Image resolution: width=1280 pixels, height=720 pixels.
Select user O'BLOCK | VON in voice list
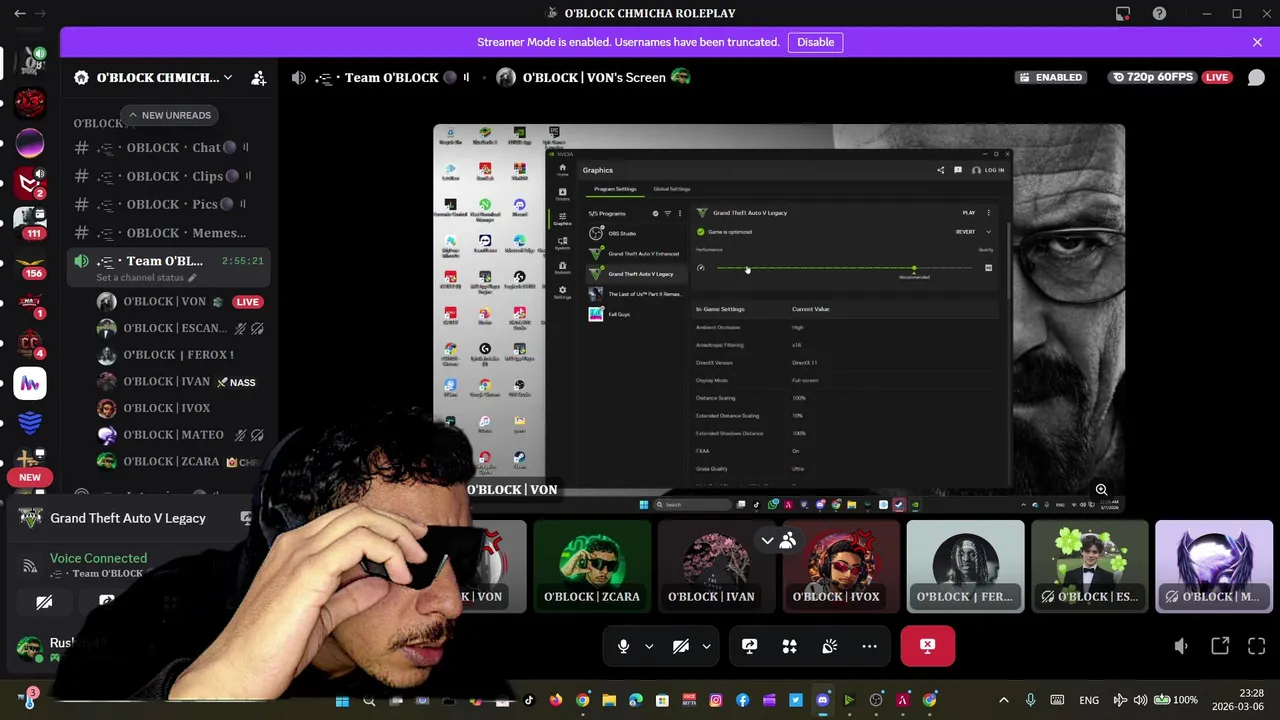(x=168, y=301)
